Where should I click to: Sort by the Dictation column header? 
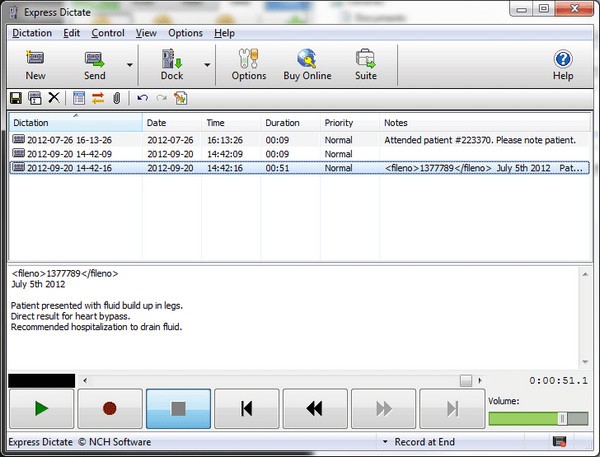tap(76, 123)
